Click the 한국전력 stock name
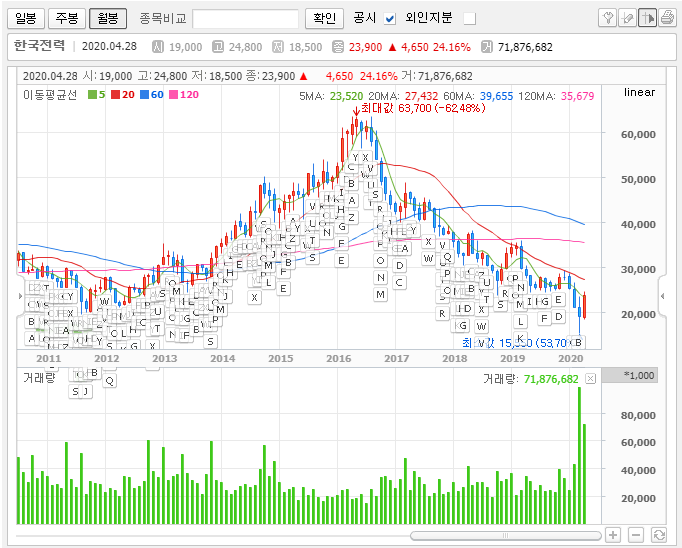This screenshot has width=682, height=548. click(x=39, y=46)
